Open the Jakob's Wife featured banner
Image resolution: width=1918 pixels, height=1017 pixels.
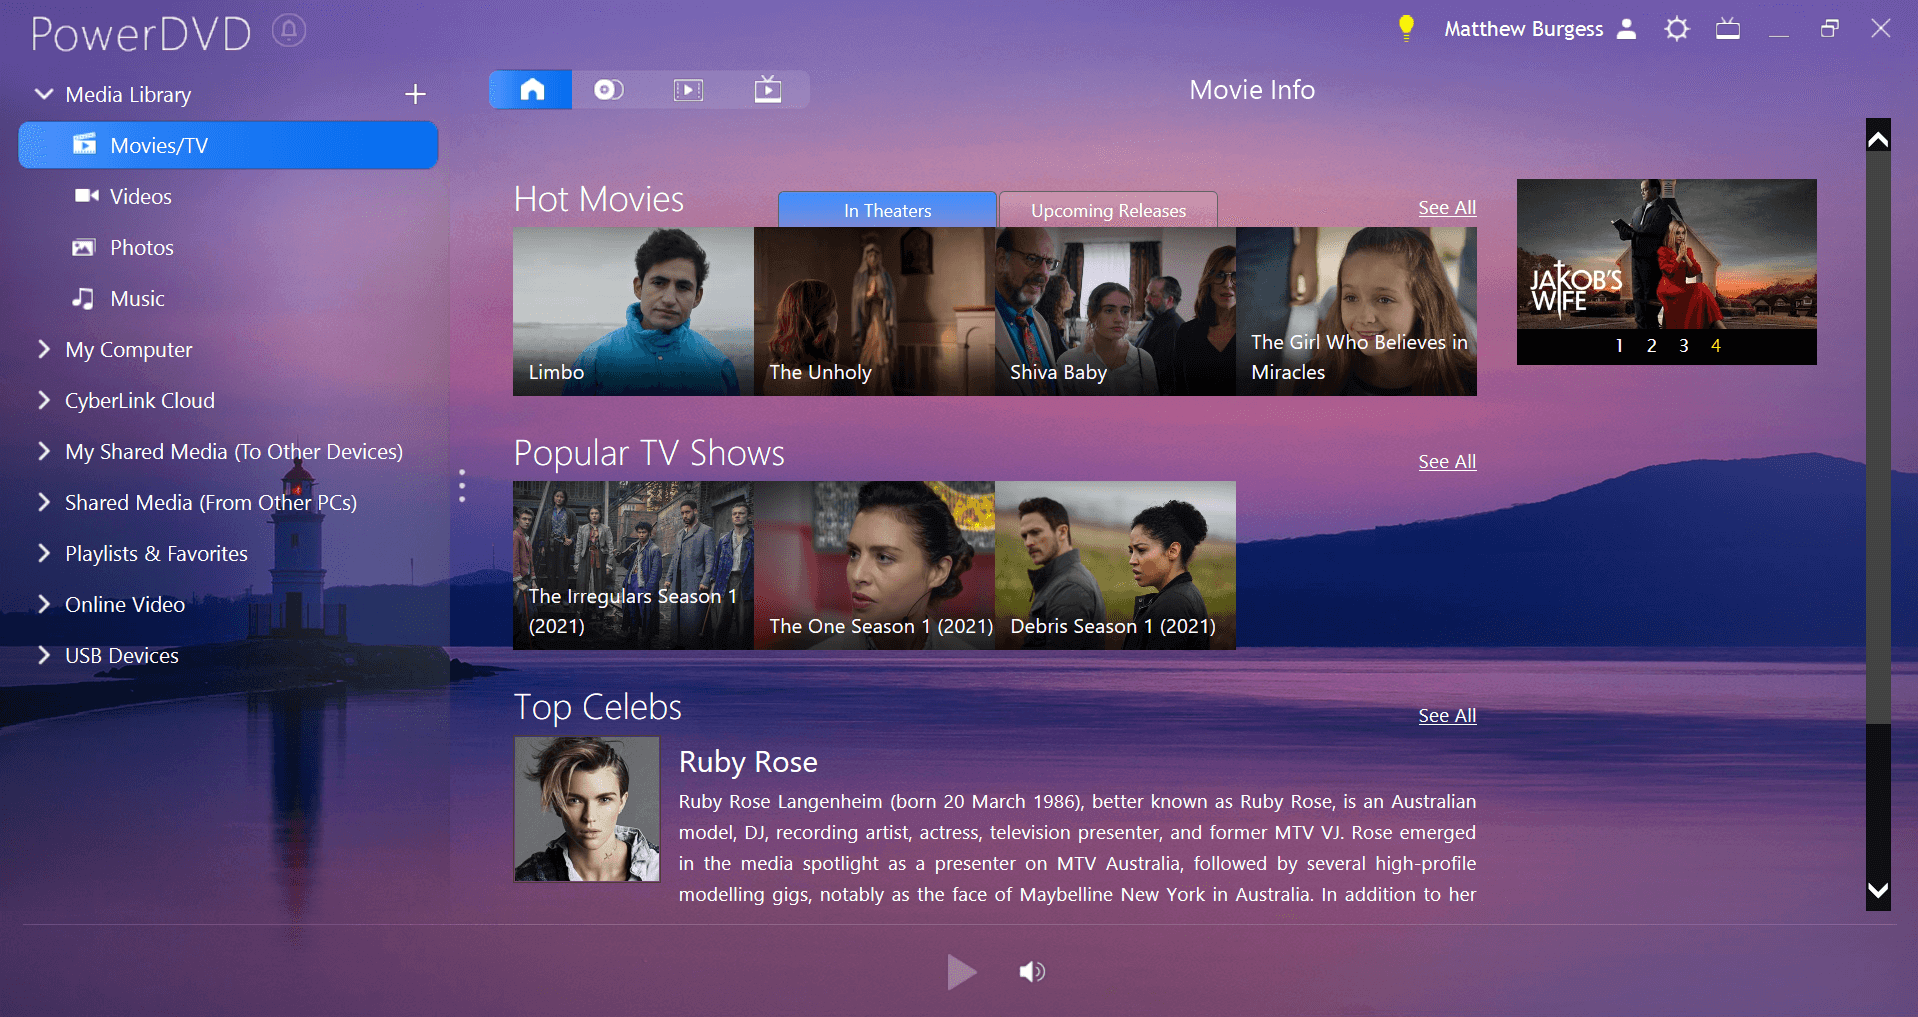pyautogui.click(x=1666, y=254)
